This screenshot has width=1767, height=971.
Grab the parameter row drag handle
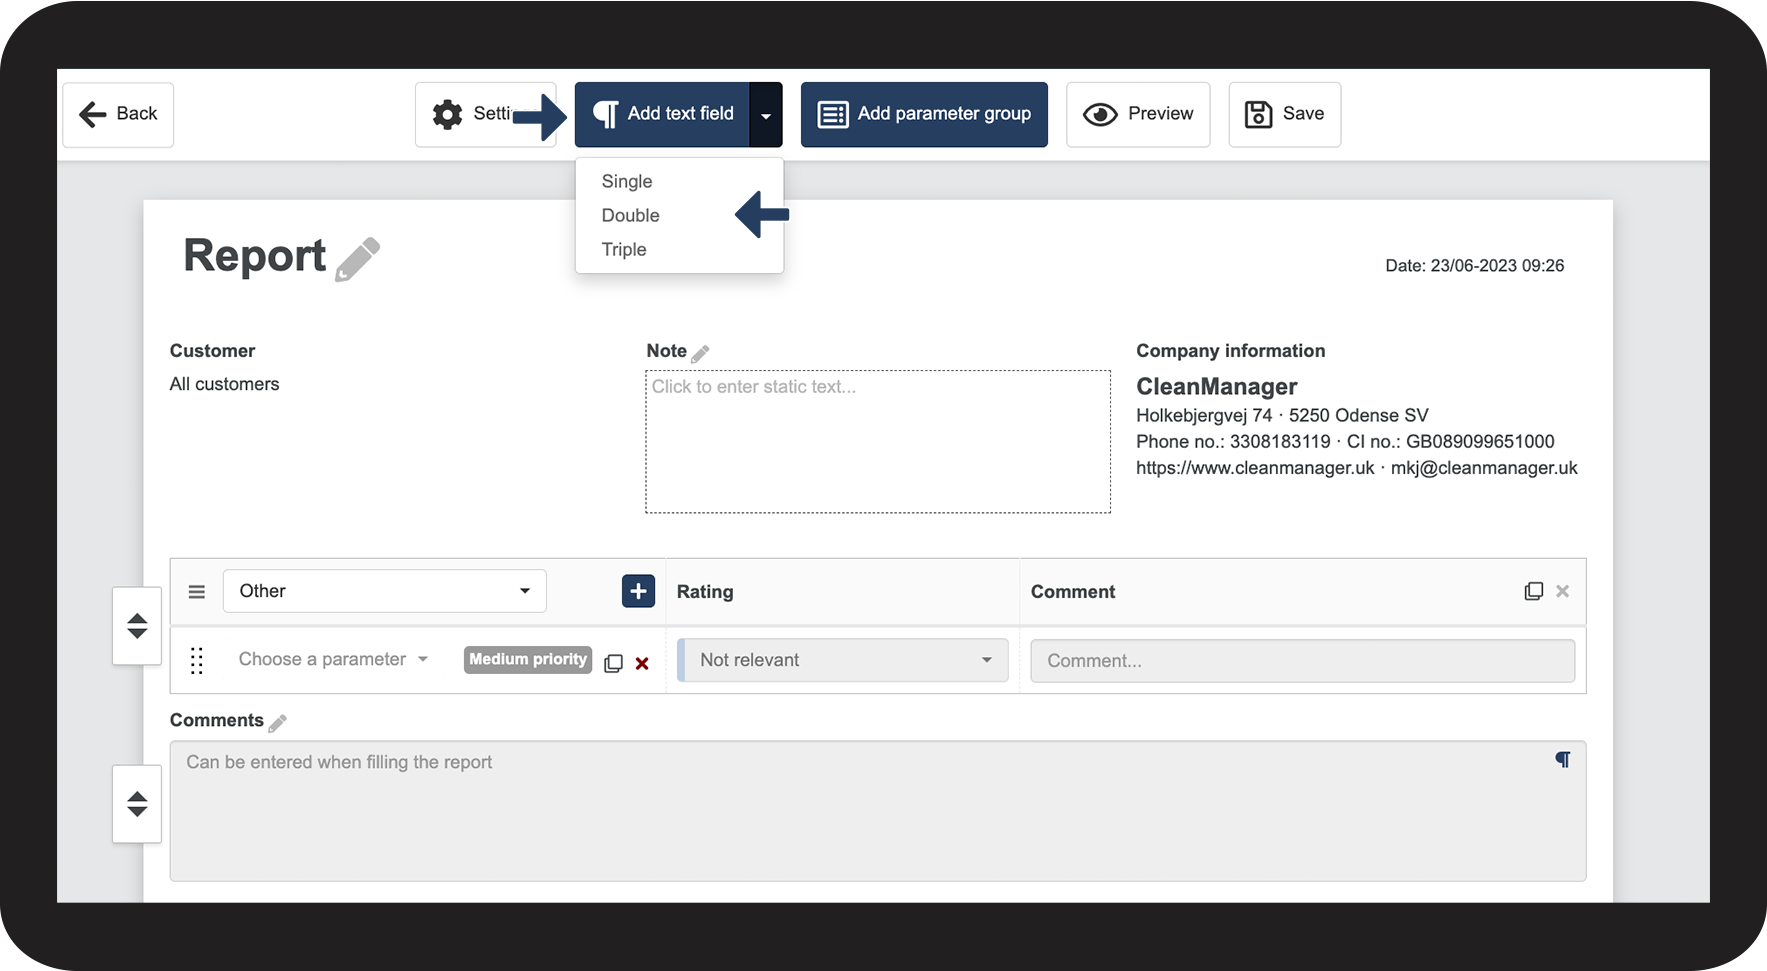tap(197, 660)
